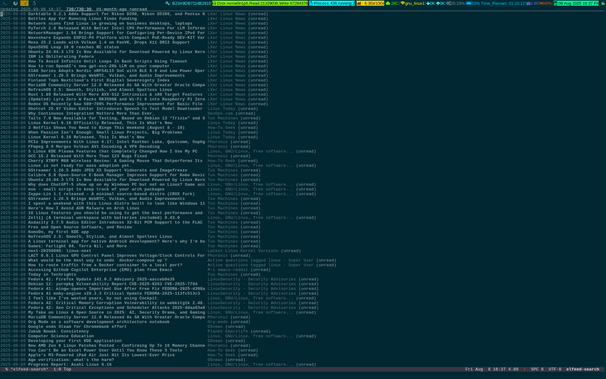Image resolution: width=606 pixels, height=379 pixels.
Task: Open 'Cherry XTRFY M68 Wireless Review' entry
Action: 115,161
